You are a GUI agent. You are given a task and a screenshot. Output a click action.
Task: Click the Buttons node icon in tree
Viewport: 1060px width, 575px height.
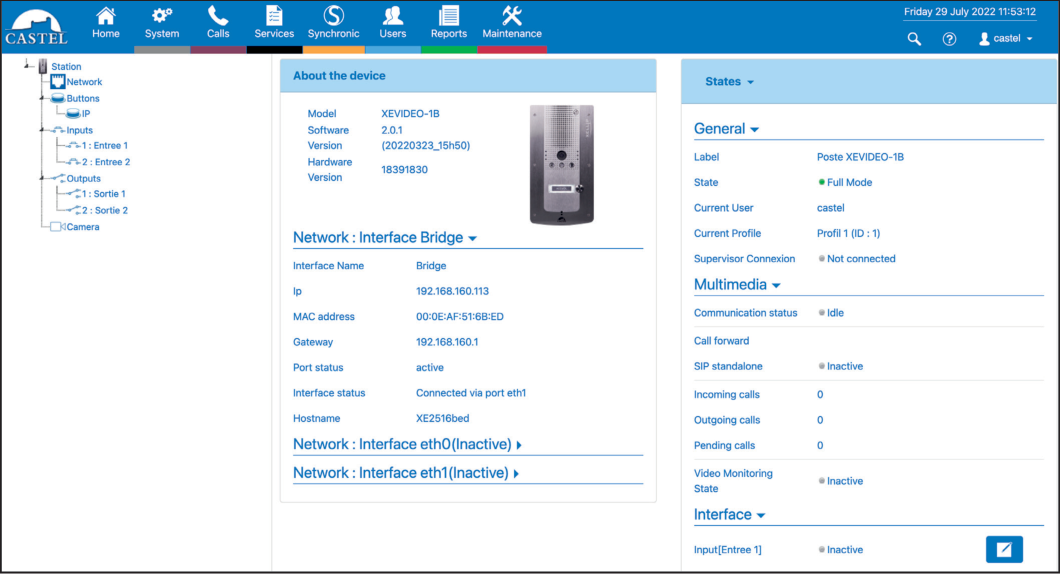click(x=58, y=99)
